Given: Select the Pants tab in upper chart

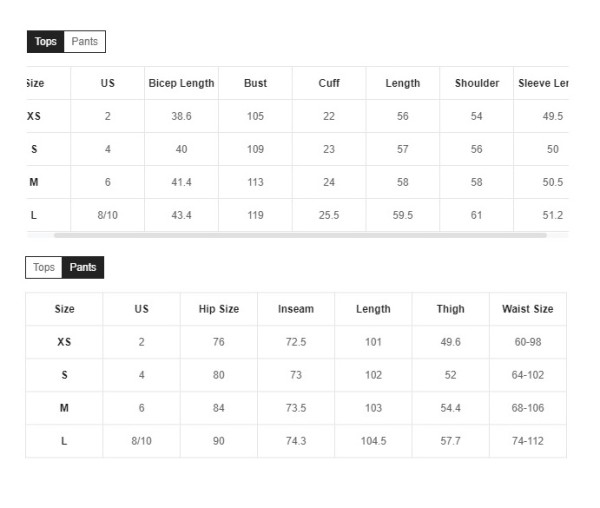Looking at the screenshot, I should 85,41.
